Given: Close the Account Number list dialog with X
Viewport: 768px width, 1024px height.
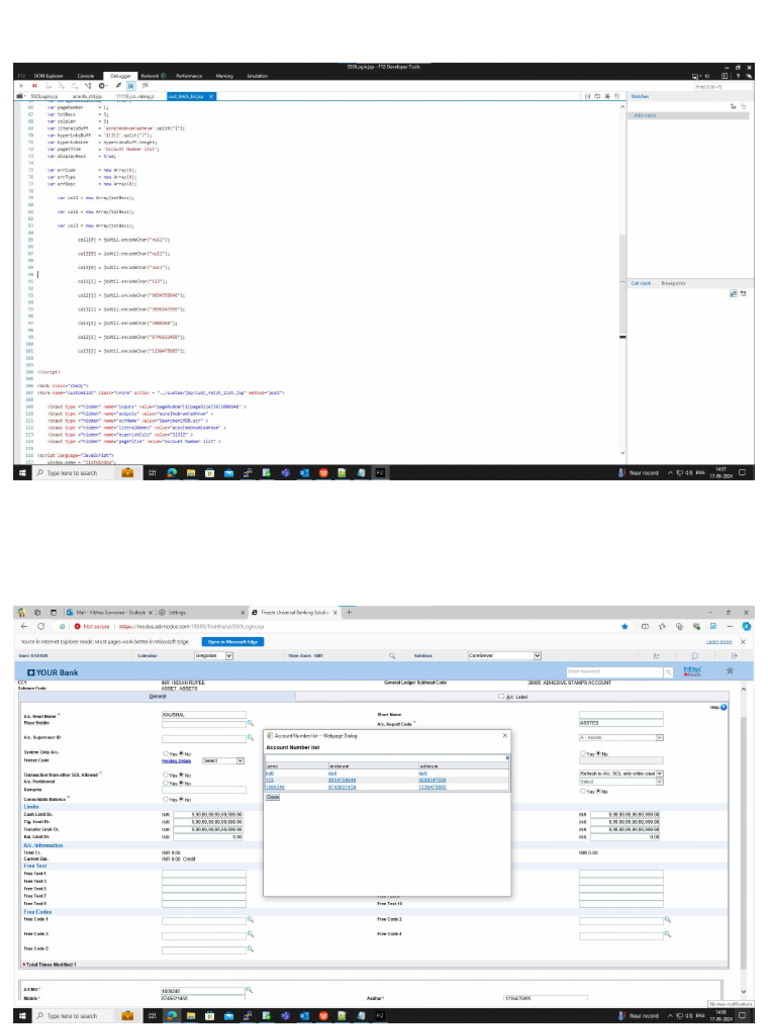Looking at the screenshot, I should (505, 735).
